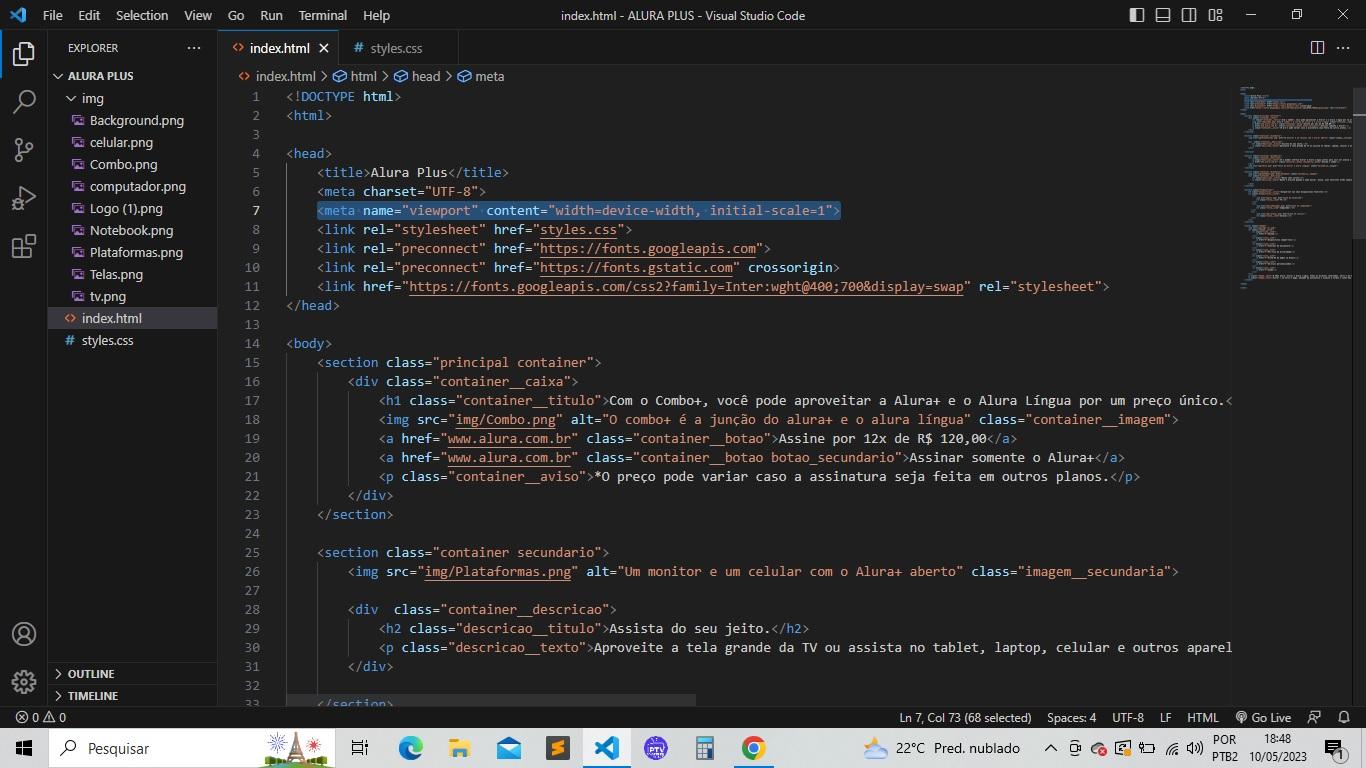1366x768 pixels.
Task: Open the Terminal menu
Action: click(323, 15)
